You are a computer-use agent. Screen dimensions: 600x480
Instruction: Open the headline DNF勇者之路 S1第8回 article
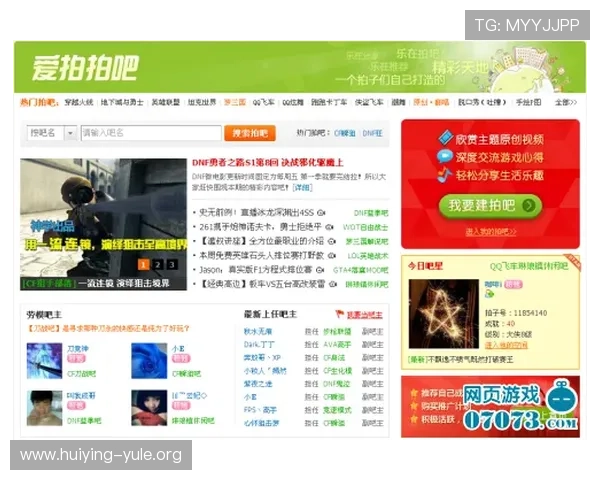click(x=267, y=163)
